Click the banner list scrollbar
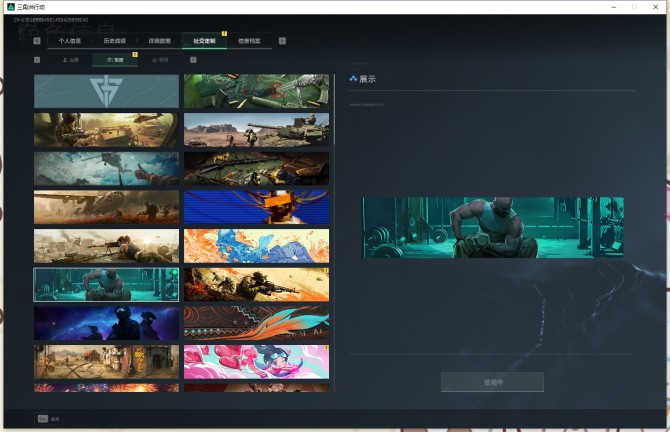The height and width of the screenshot is (432, 670). pyautogui.click(x=334, y=109)
